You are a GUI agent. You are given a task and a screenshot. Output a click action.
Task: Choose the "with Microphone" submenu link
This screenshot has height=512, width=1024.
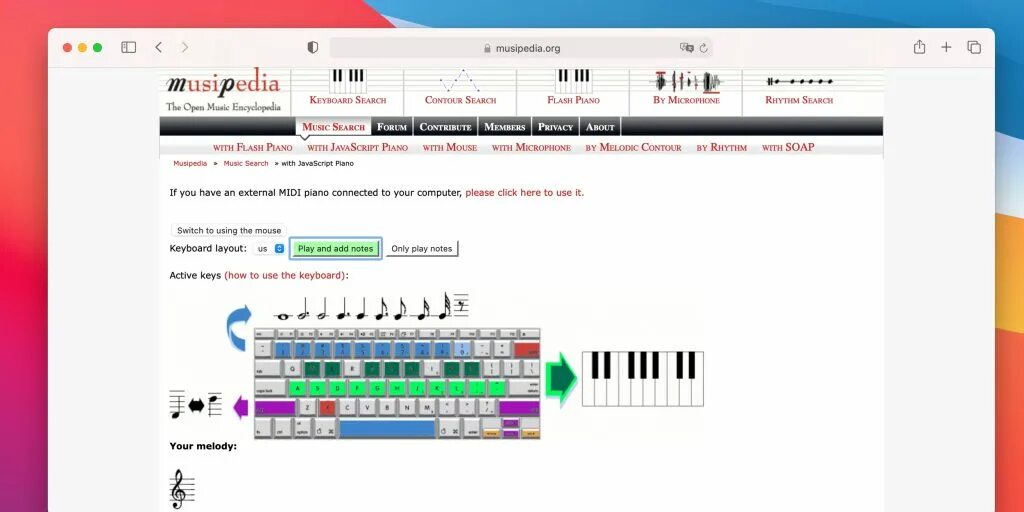(x=531, y=148)
